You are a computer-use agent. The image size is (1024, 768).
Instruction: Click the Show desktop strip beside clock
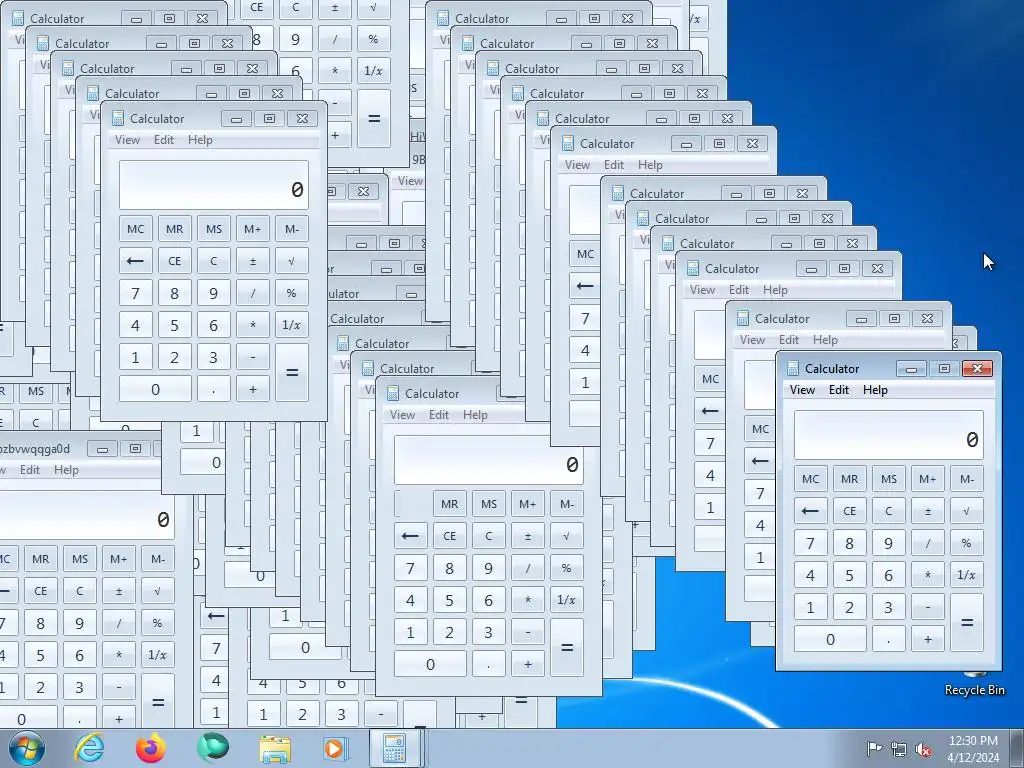(x=1017, y=748)
